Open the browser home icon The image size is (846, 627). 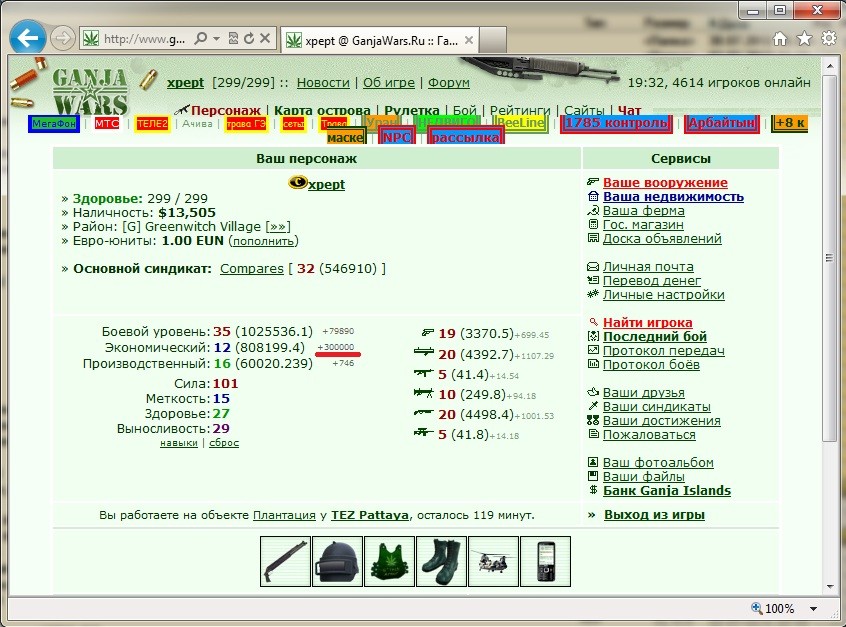[x=780, y=38]
